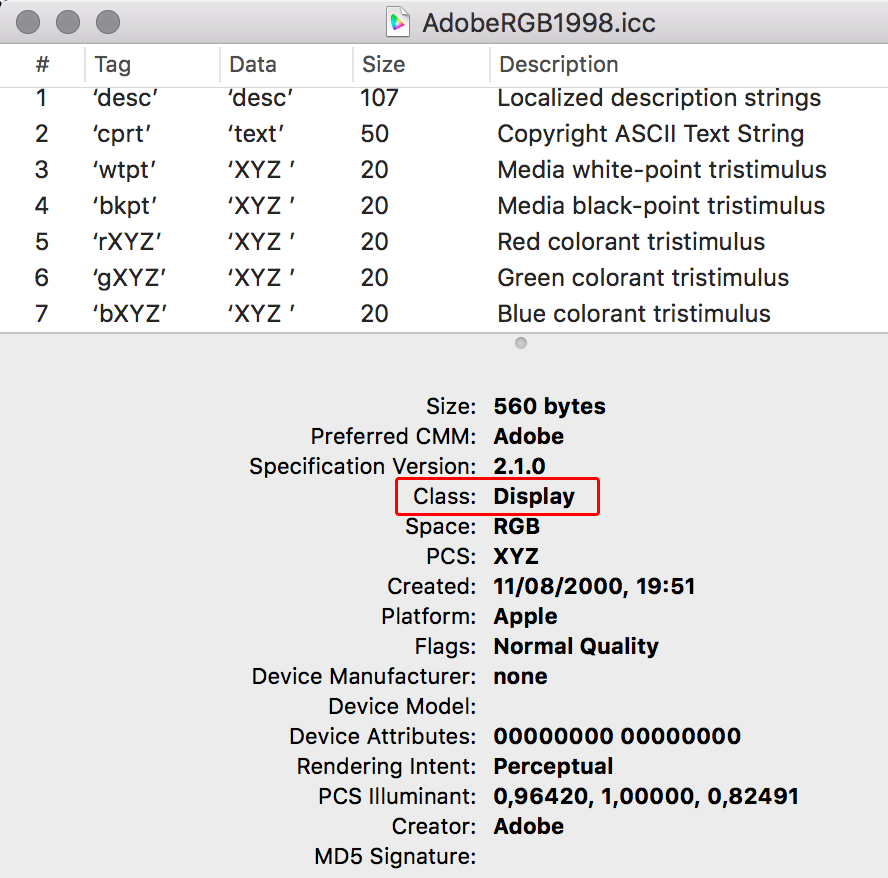Click the Device Manufacturer value none
Screen dimensions: 888x878
coord(520,676)
